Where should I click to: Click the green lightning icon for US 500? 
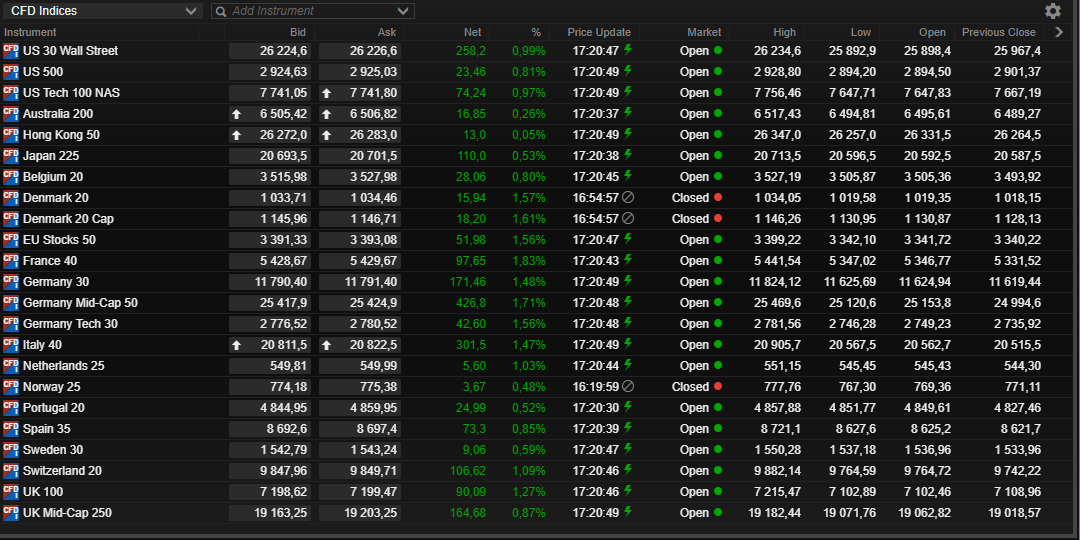pyautogui.click(x=628, y=71)
